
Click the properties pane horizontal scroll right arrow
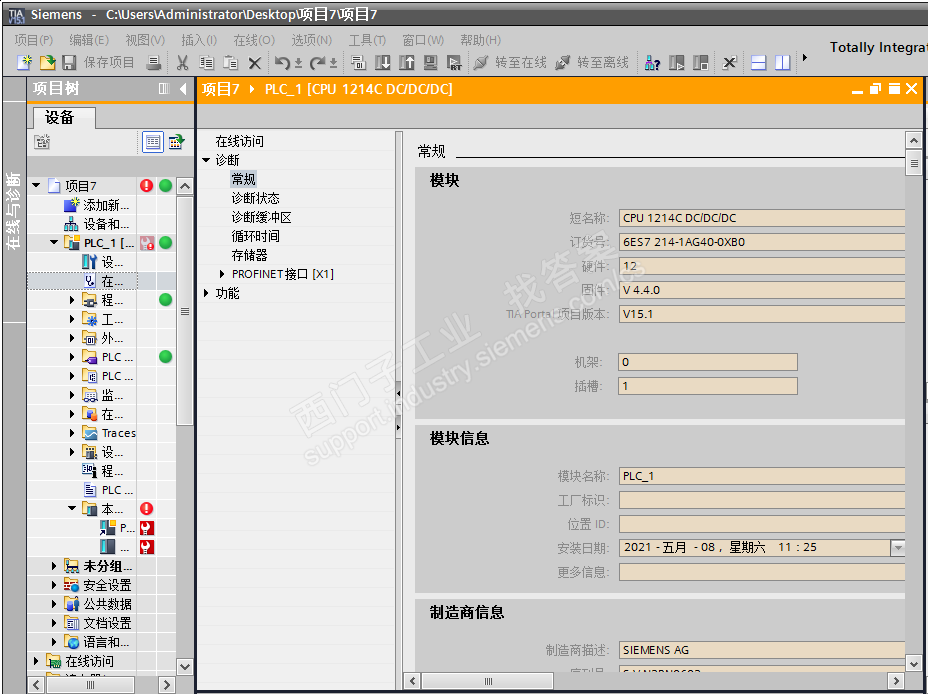pos(896,681)
